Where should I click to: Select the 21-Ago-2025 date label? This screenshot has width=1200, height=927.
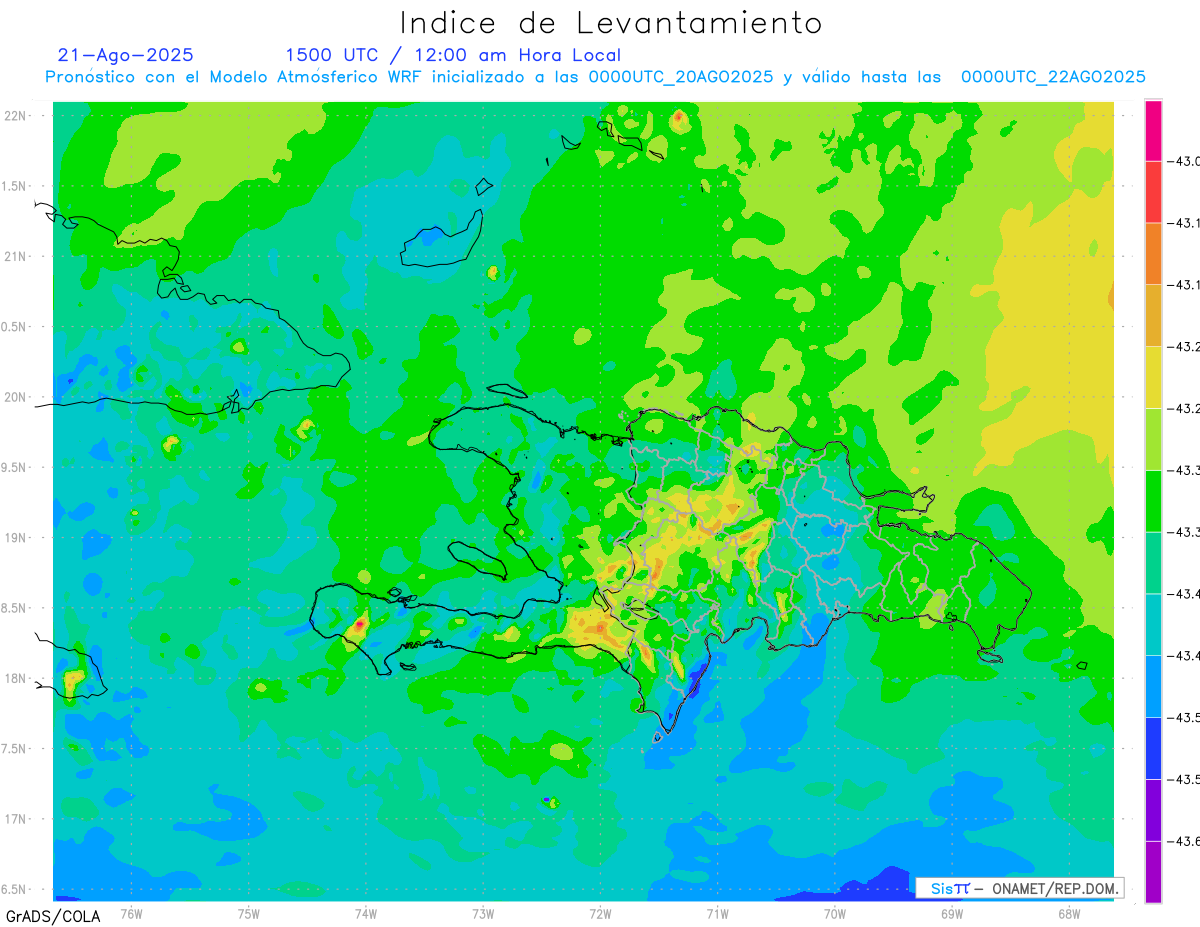pyautogui.click(x=126, y=55)
